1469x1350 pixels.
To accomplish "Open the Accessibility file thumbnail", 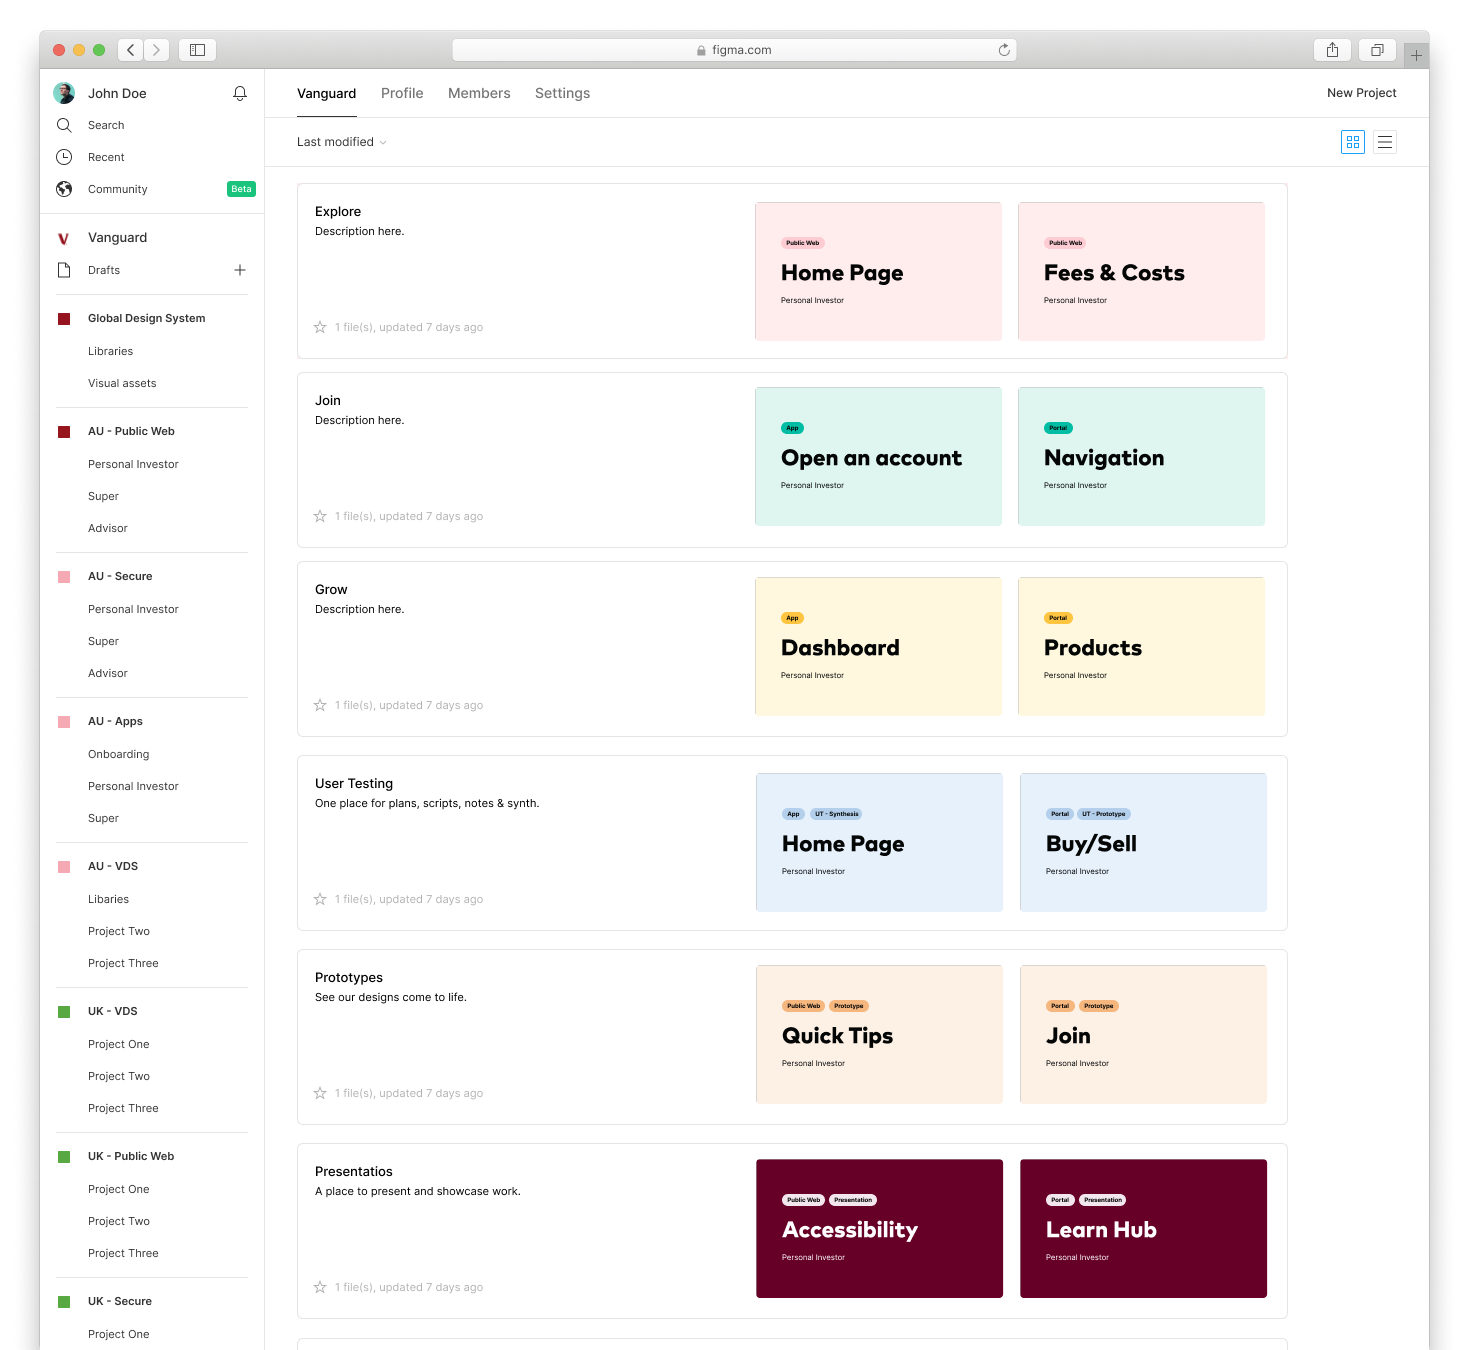I will 879,1228.
